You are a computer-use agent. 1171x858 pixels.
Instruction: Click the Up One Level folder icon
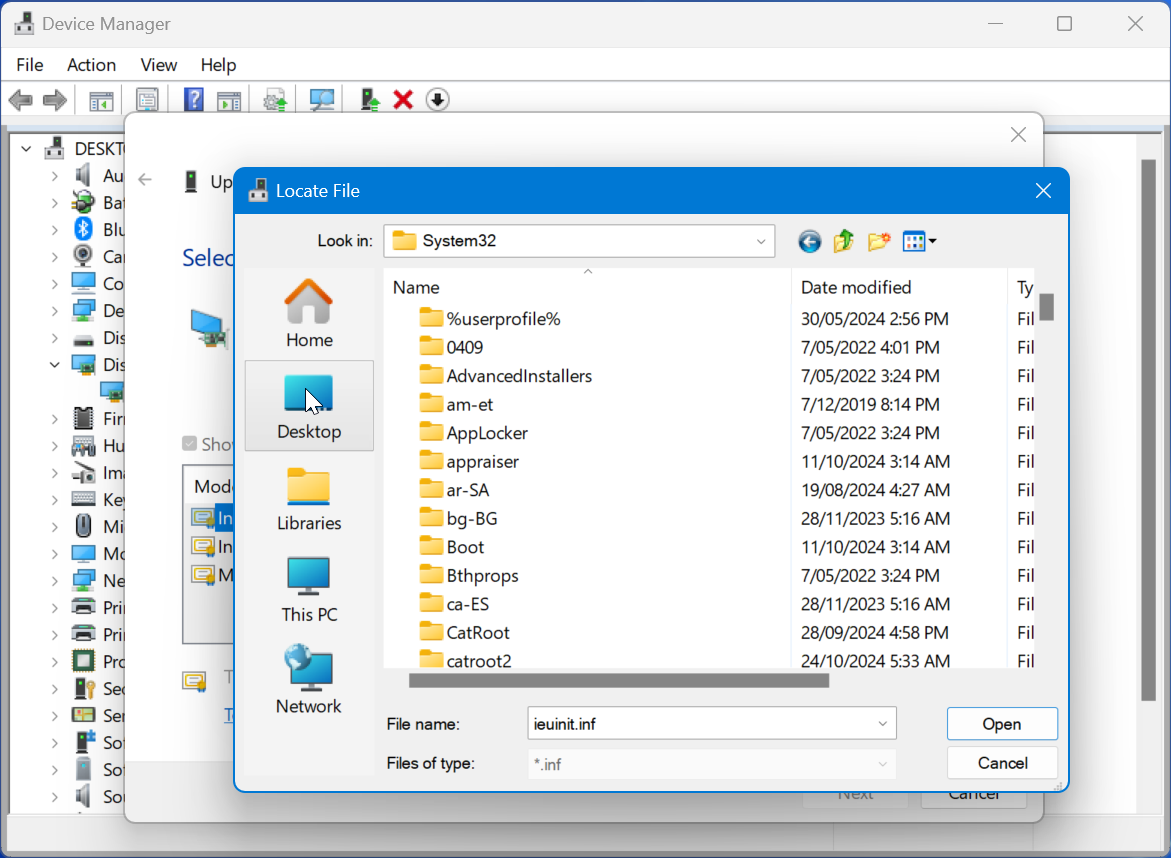(x=844, y=241)
